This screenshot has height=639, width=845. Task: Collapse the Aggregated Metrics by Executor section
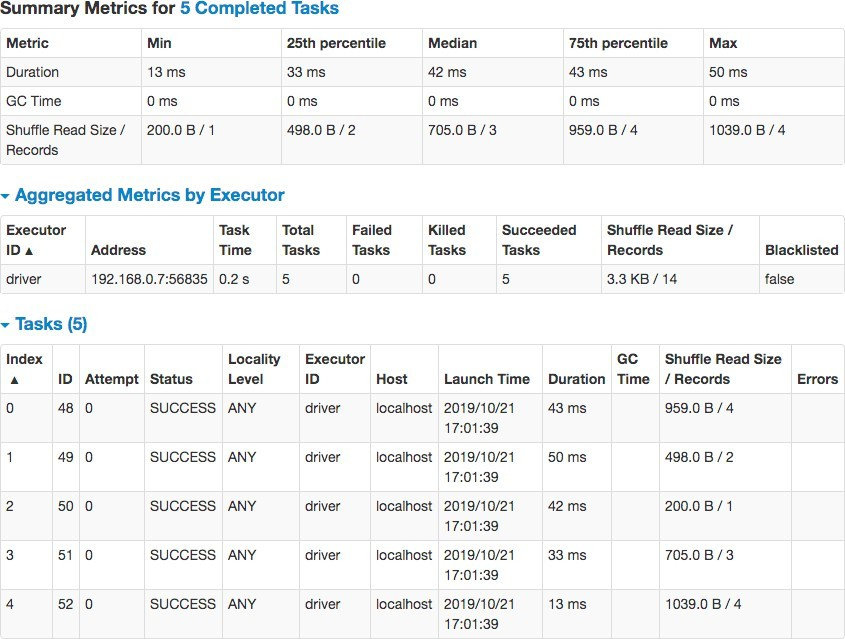click(149, 196)
